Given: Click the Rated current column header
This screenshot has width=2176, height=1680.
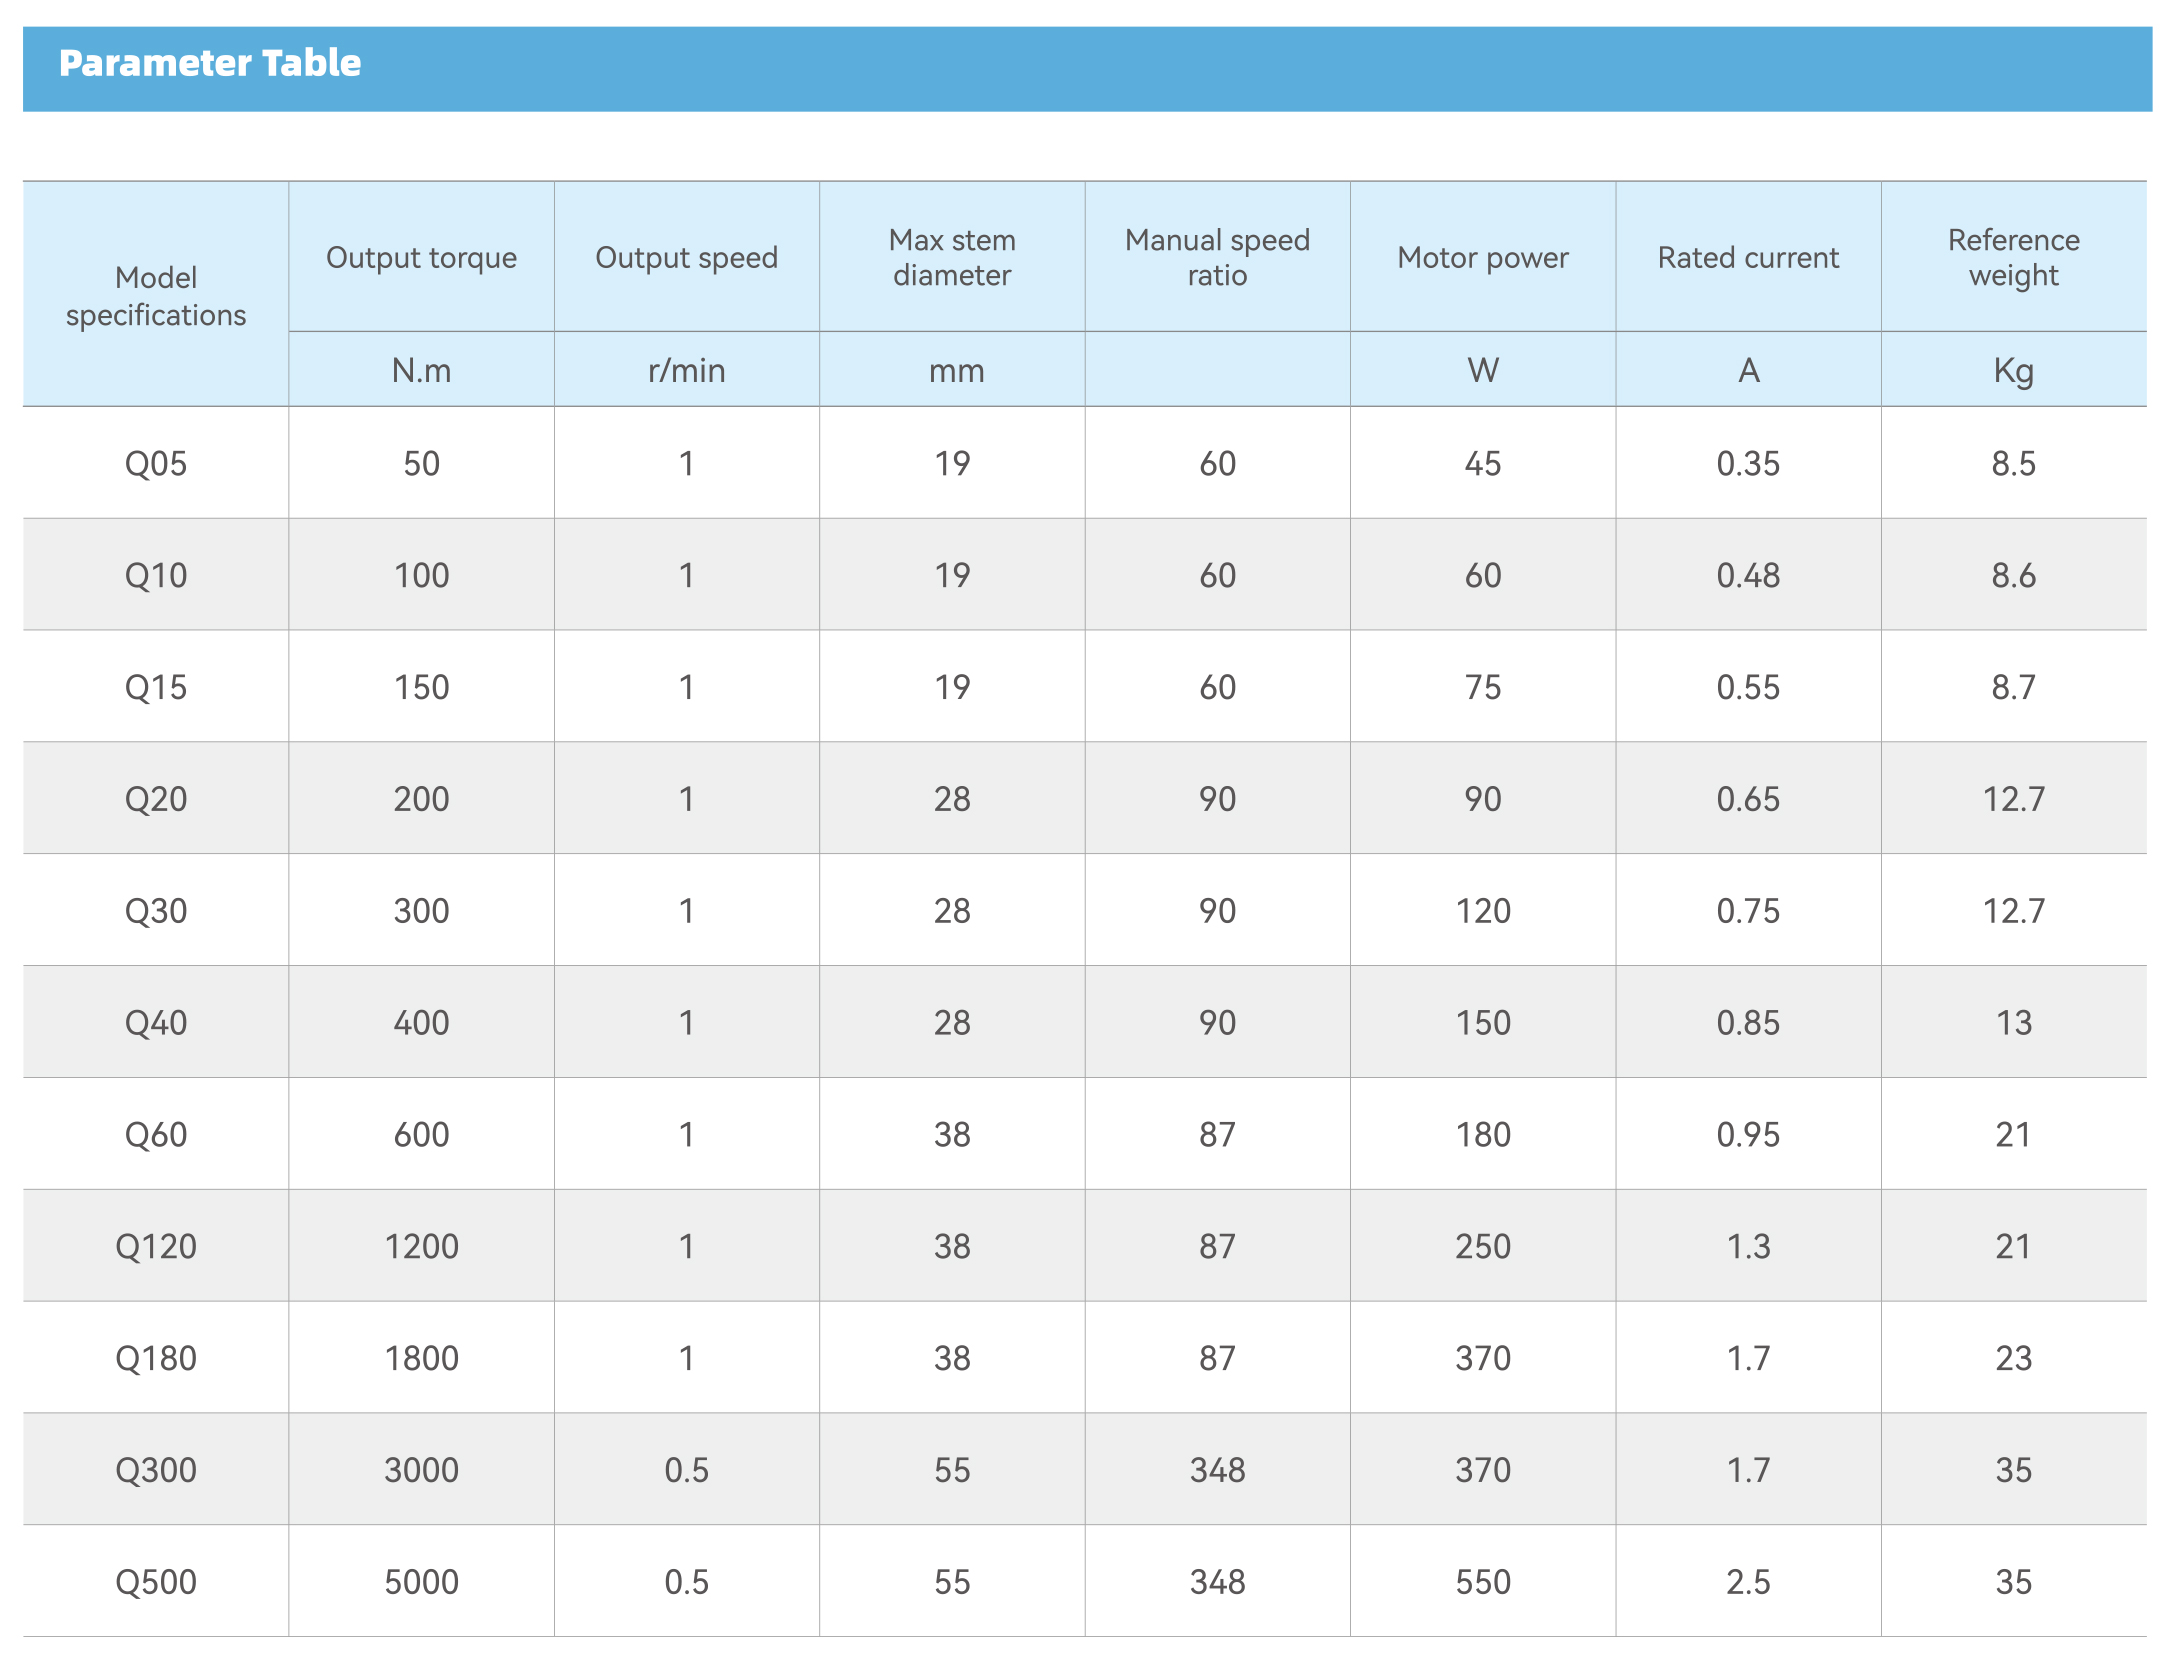Looking at the screenshot, I should pos(1748,258).
